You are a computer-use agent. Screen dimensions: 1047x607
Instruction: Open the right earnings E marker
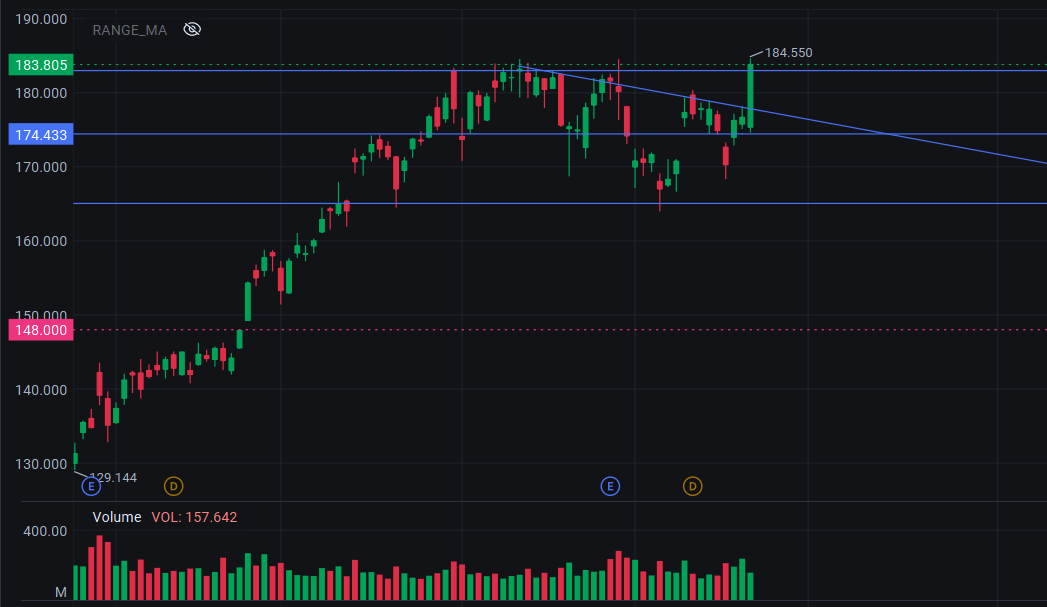[610, 486]
